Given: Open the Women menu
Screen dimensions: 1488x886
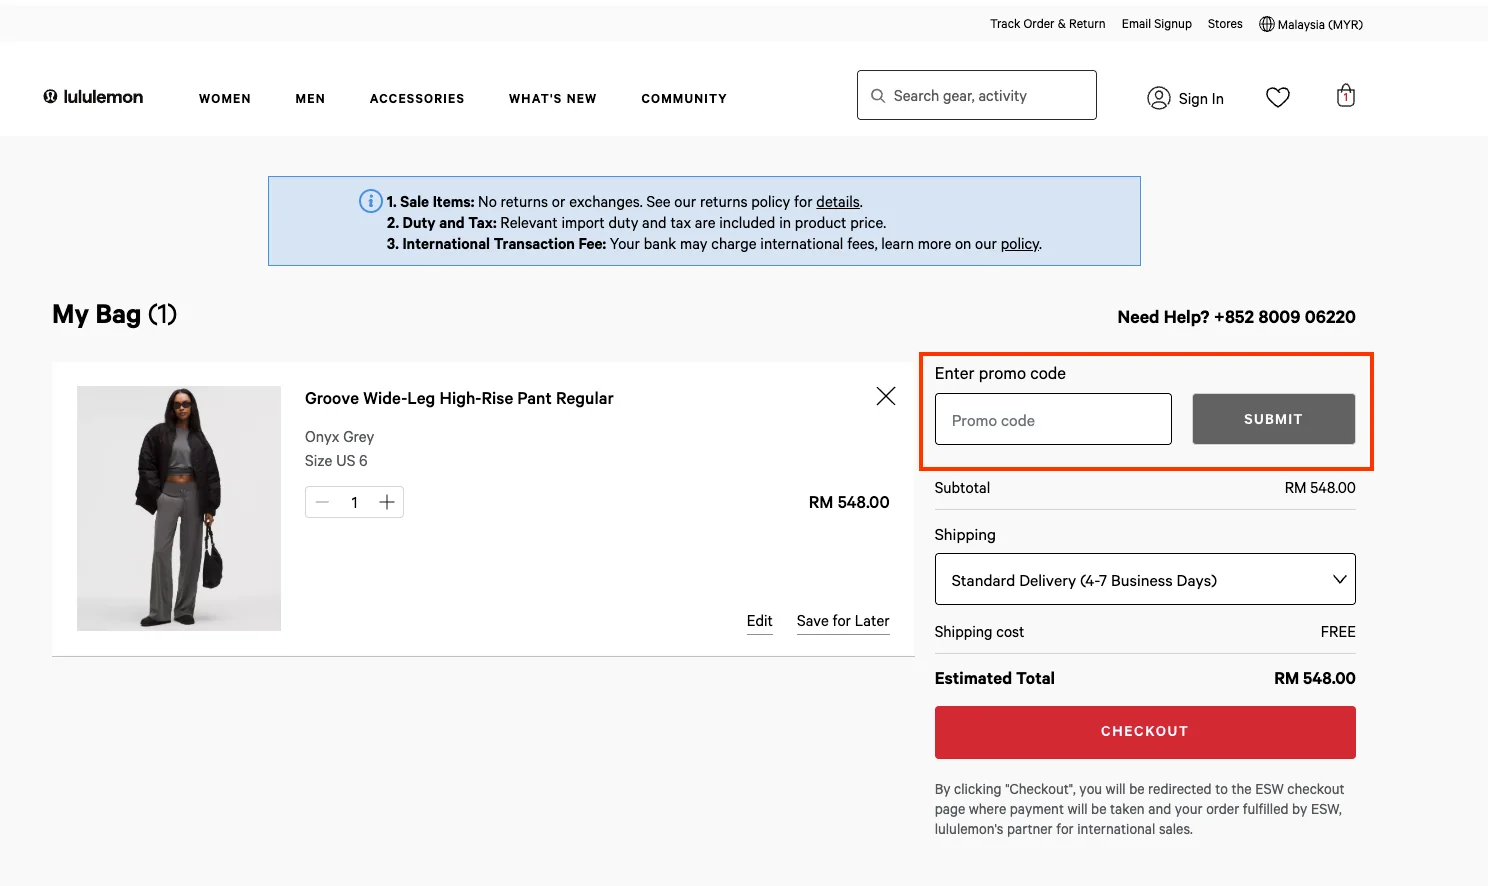Looking at the screenshot, I should pos(225,99).
